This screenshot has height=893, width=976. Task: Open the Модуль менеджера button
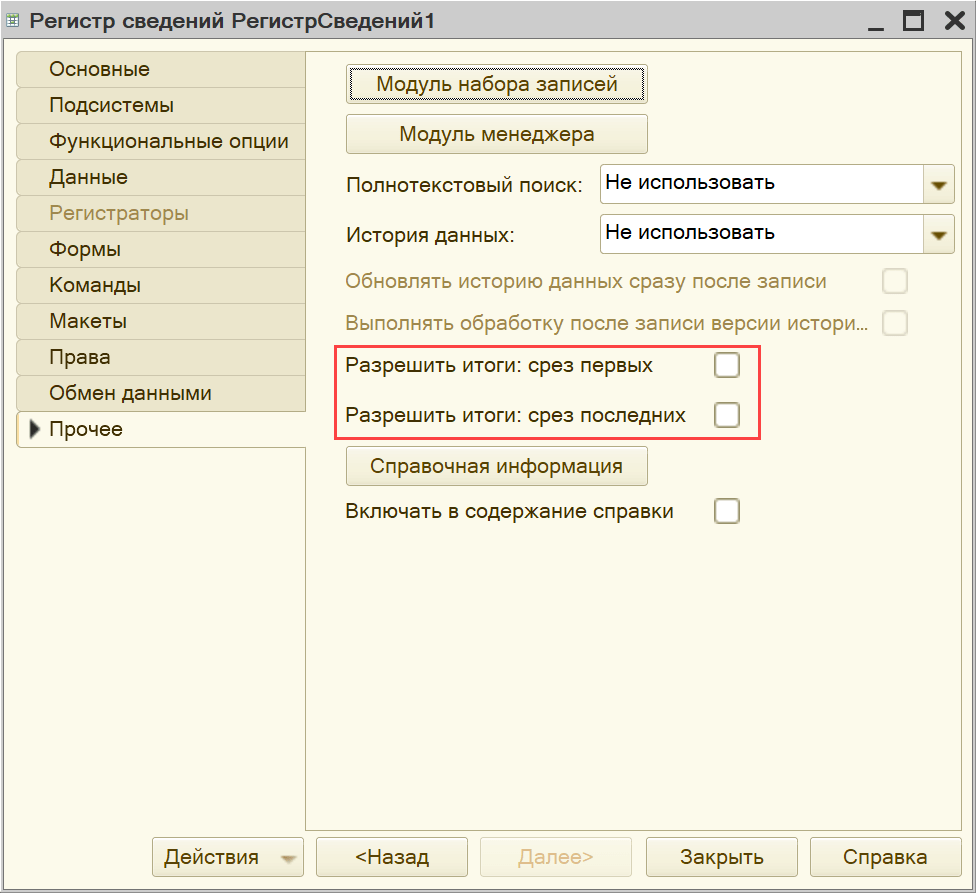[496, 134]
